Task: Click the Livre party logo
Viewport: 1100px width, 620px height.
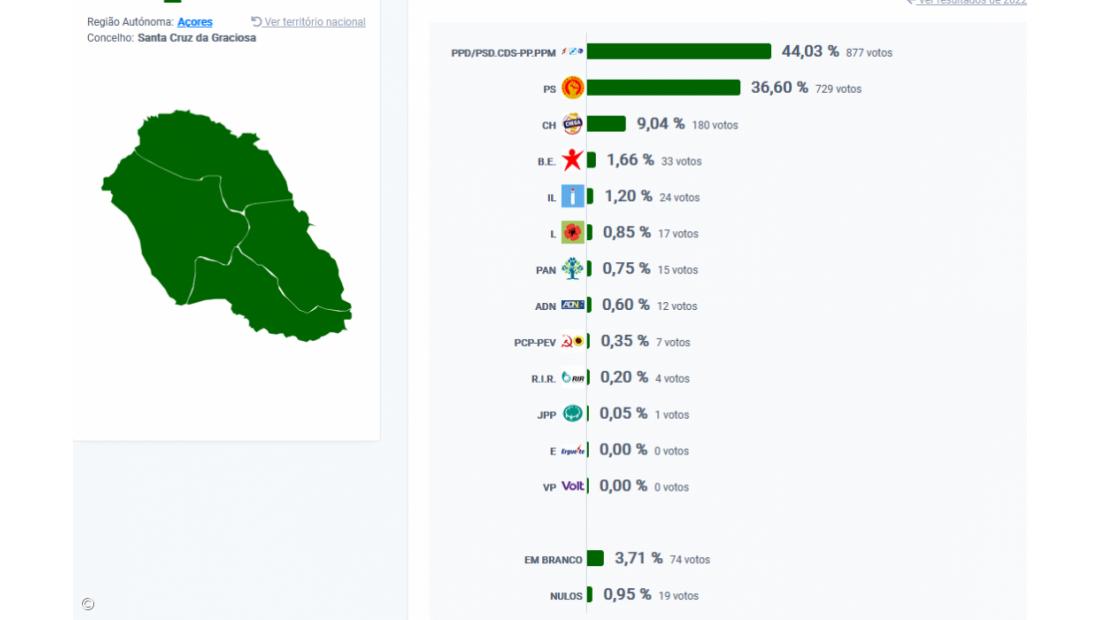Action: coord(570,232)
